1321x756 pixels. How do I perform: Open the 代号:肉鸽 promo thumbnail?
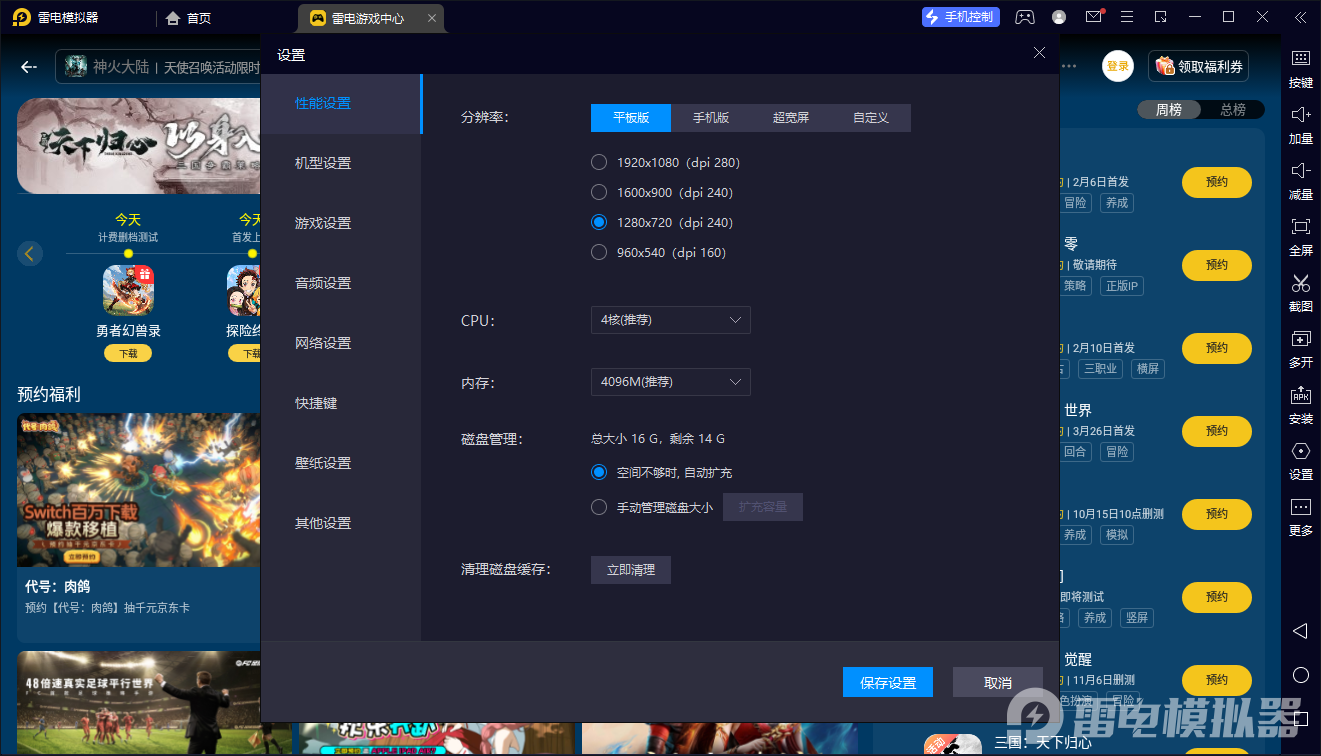click(139, 491)
